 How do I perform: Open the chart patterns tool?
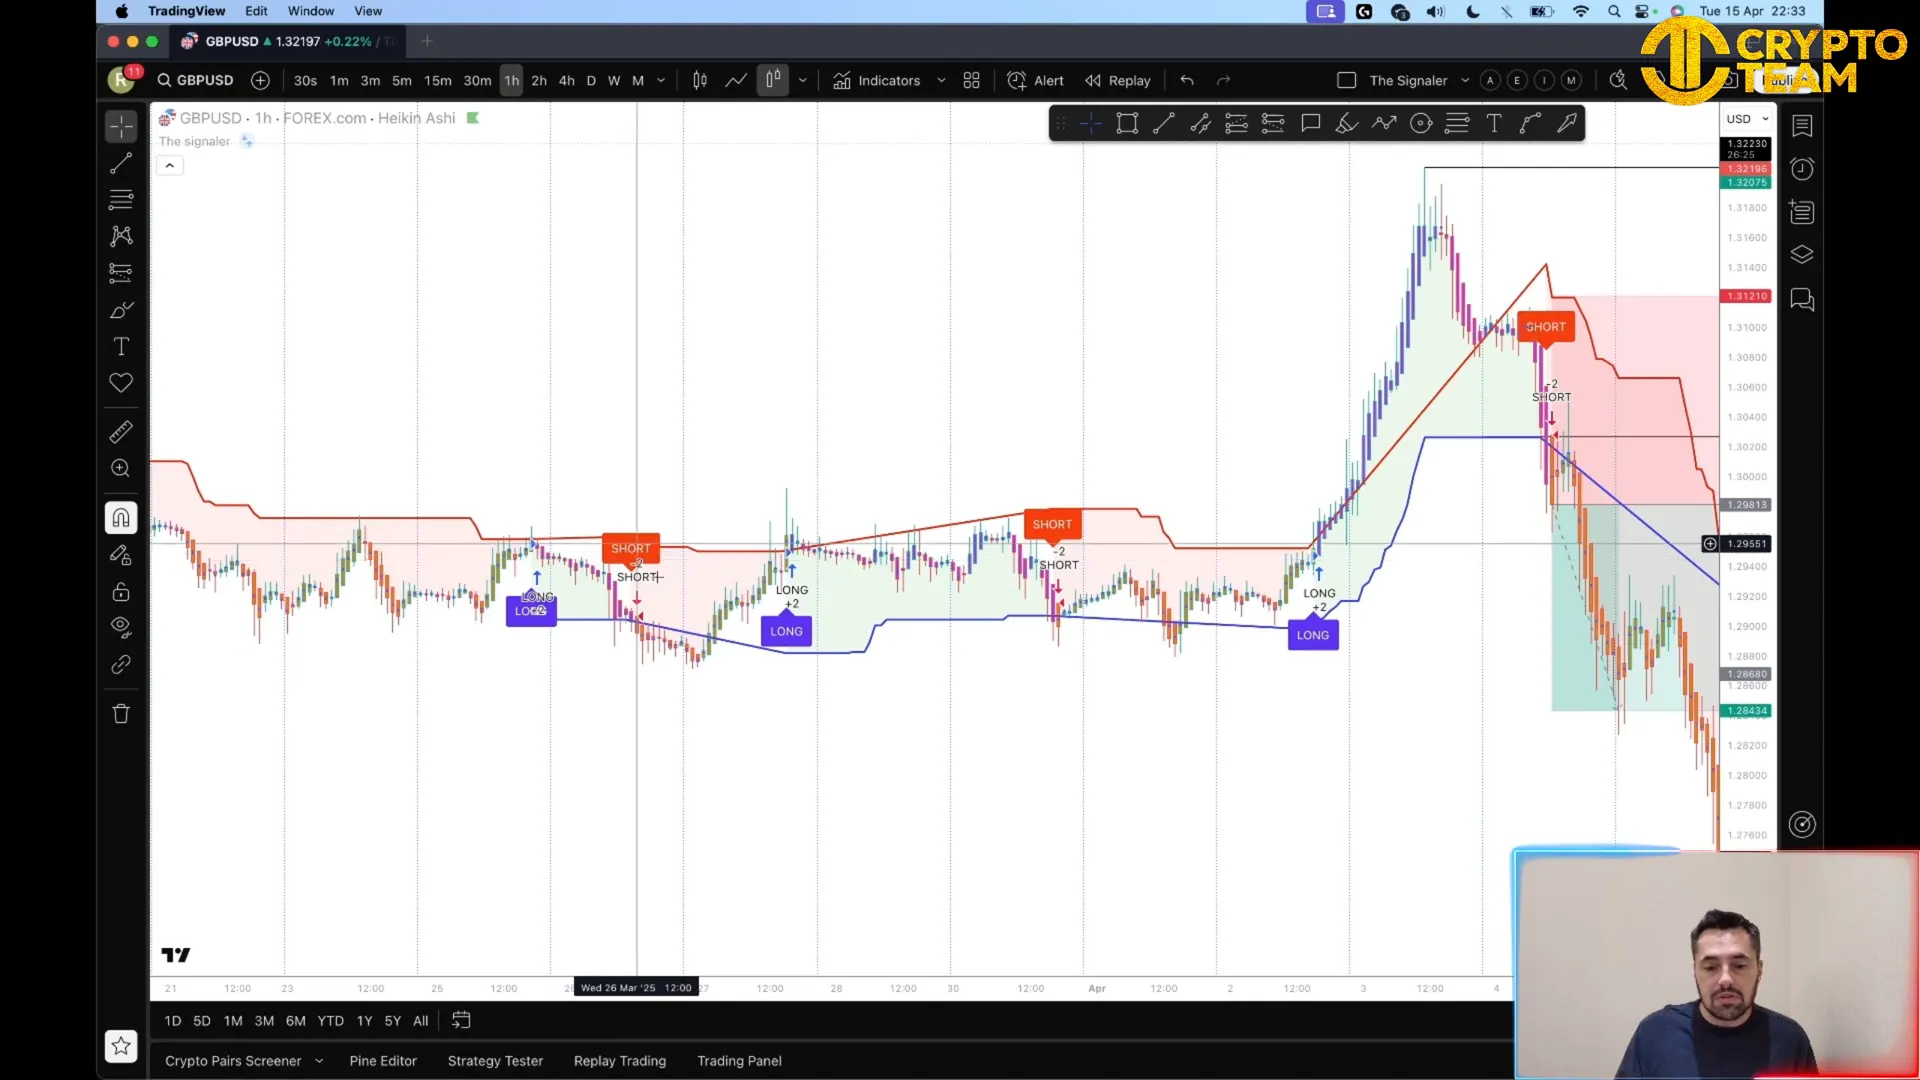[121, 236]
